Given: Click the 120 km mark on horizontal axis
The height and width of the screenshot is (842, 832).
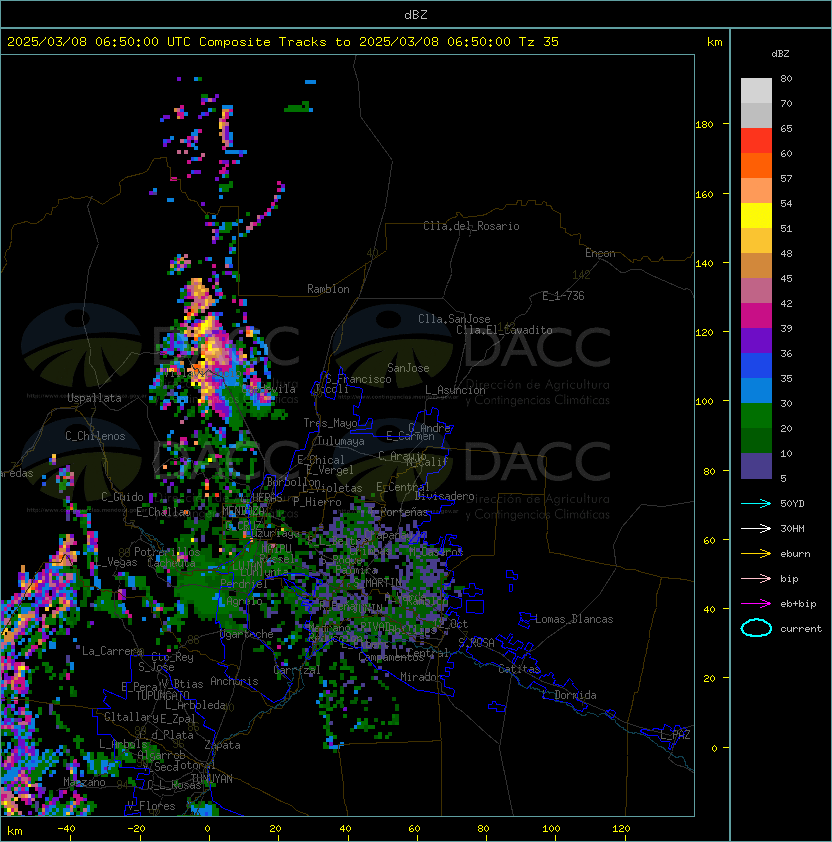Looking at the screenshot, I should point(621,829).
